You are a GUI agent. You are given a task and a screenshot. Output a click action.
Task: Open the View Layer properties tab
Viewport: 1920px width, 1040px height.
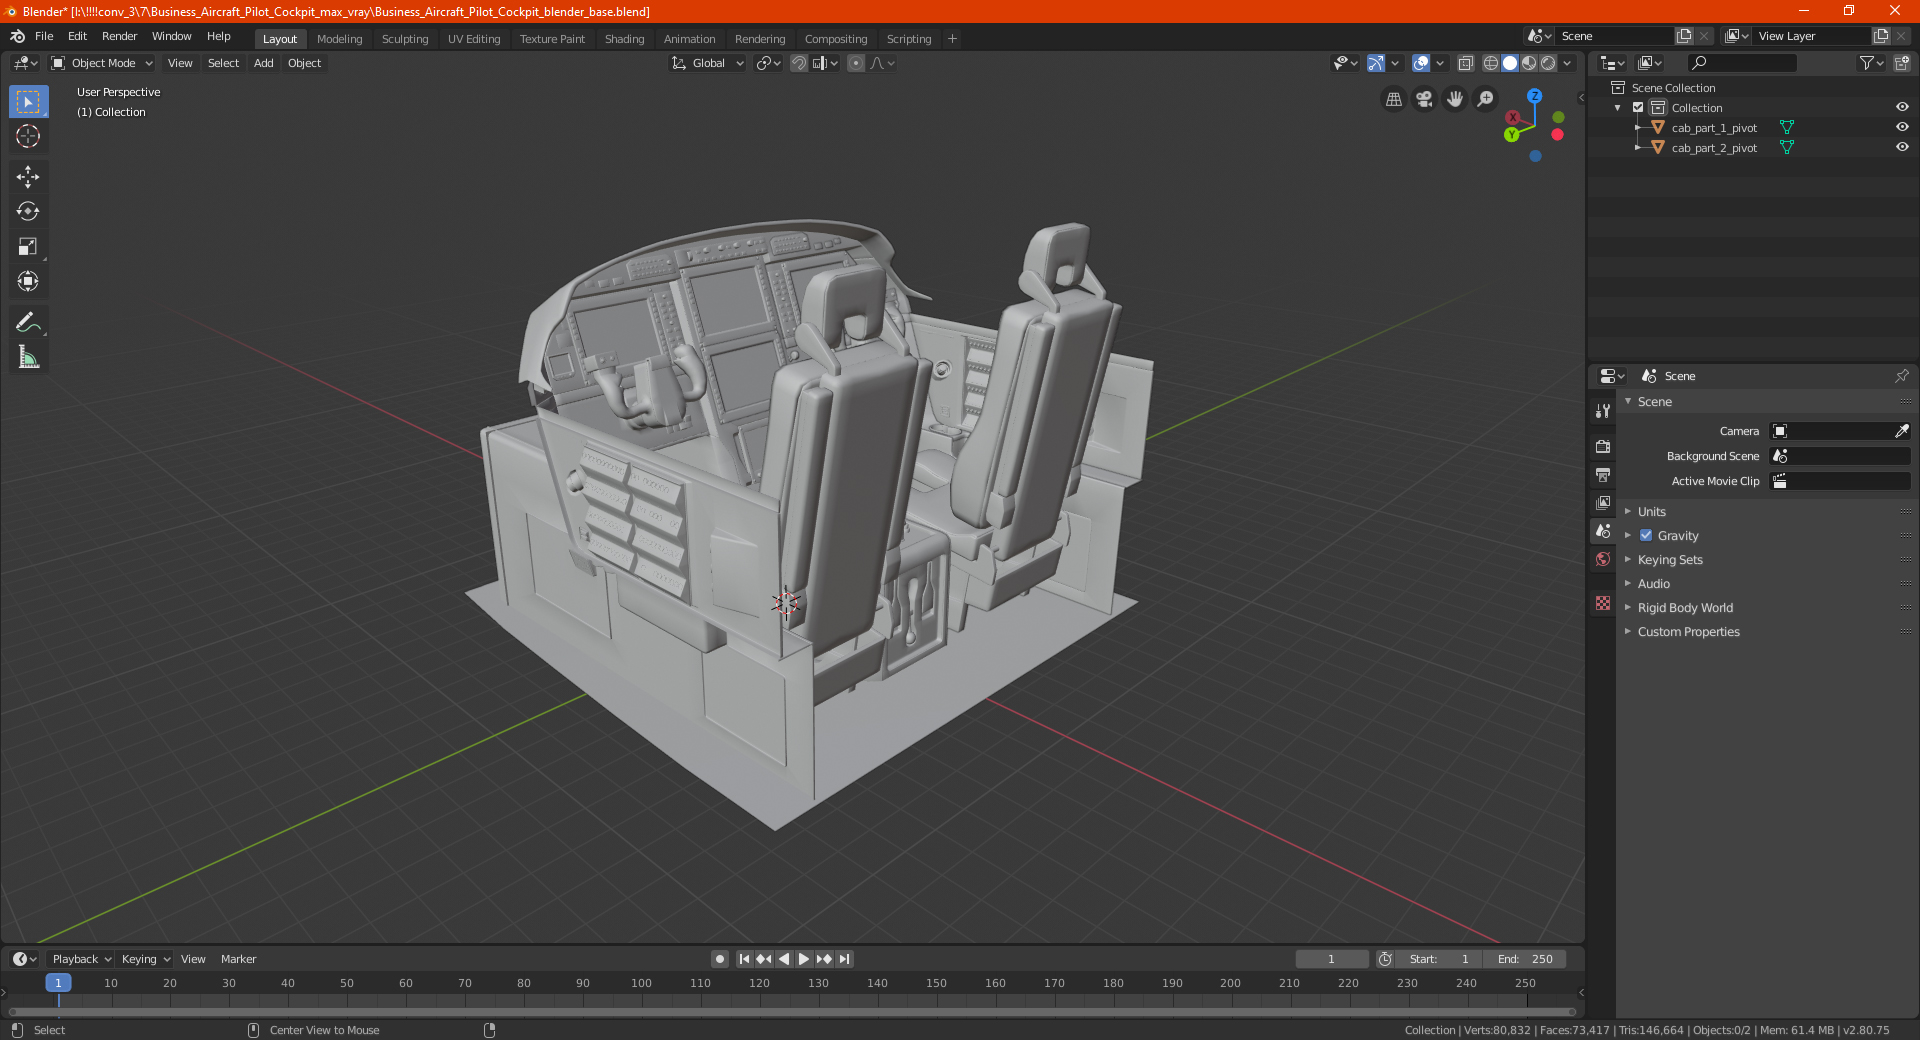point(1603,502)
